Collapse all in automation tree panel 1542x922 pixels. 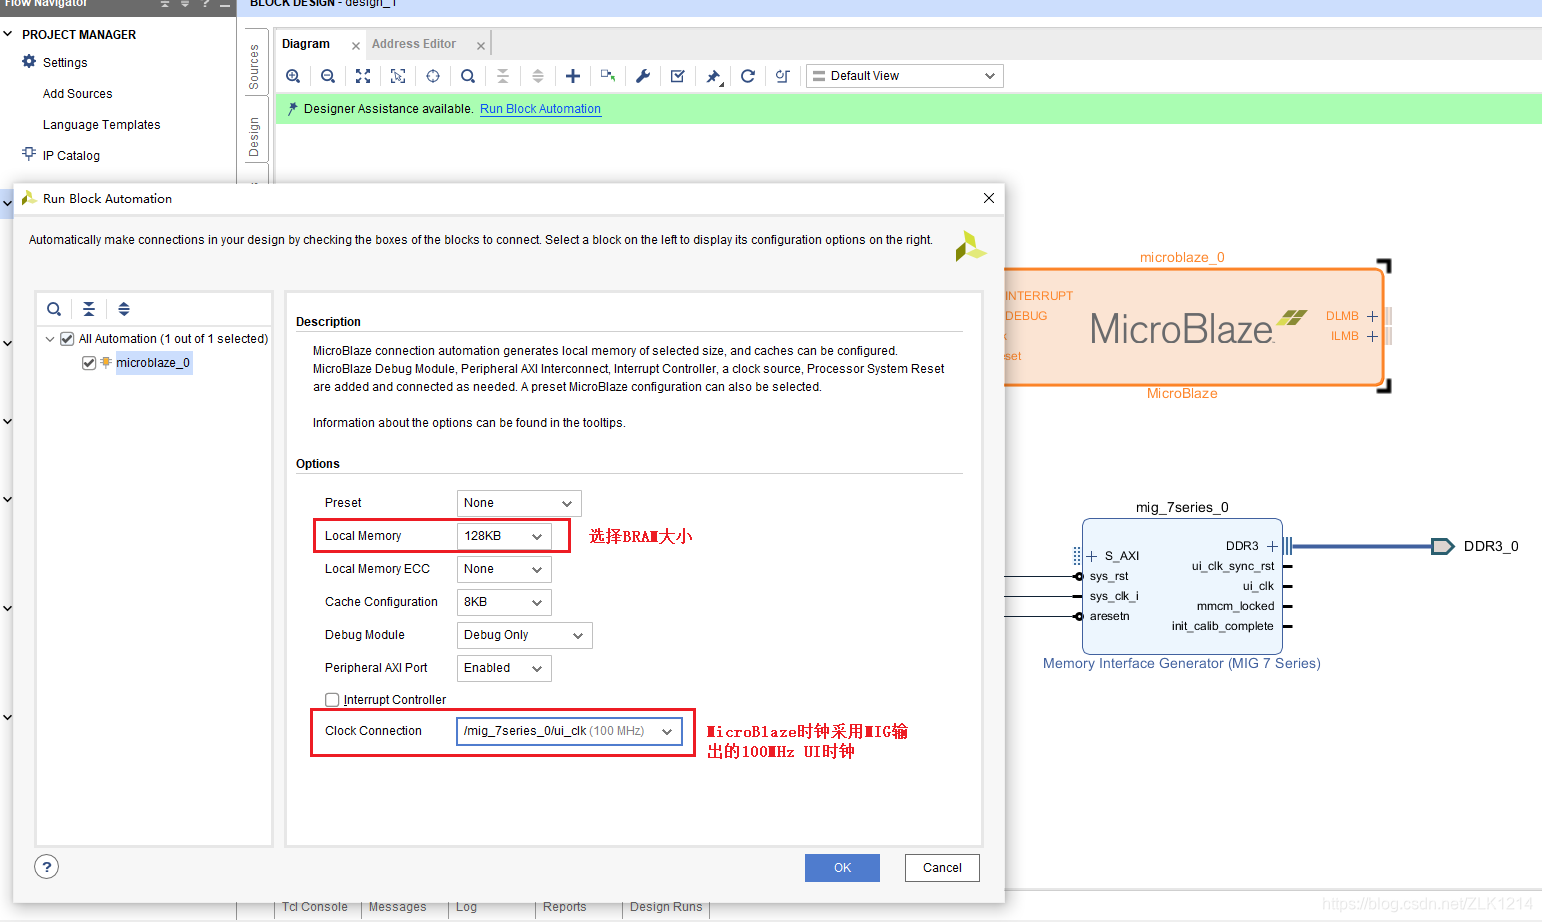point(89,309)
